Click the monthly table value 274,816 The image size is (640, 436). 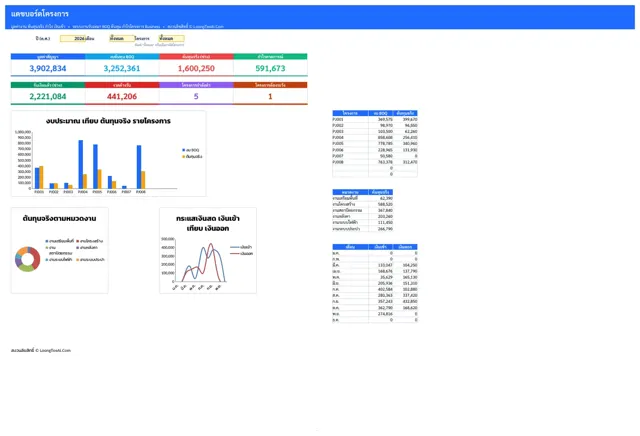click(x=385, y=314)
